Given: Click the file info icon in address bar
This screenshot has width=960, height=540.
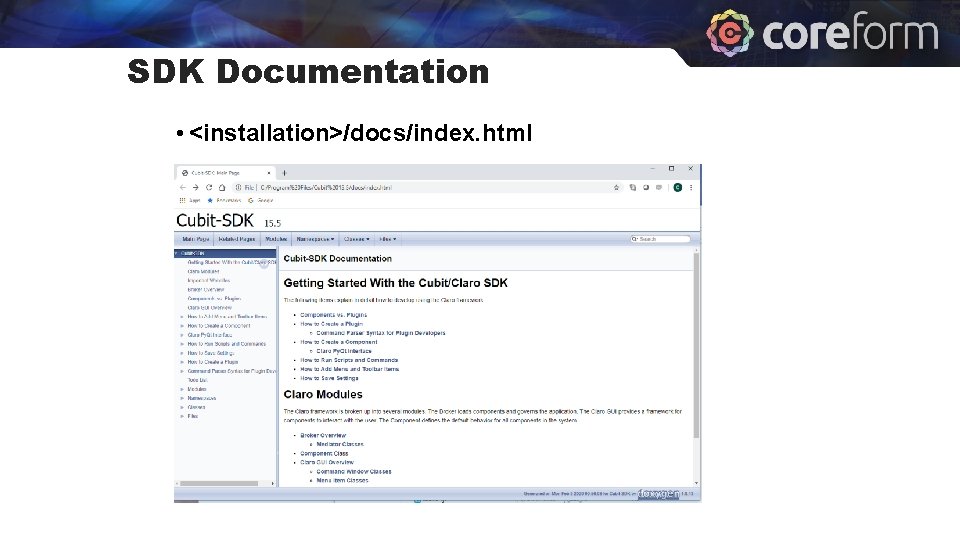Looking at the screenshot, I should point(238,187).
